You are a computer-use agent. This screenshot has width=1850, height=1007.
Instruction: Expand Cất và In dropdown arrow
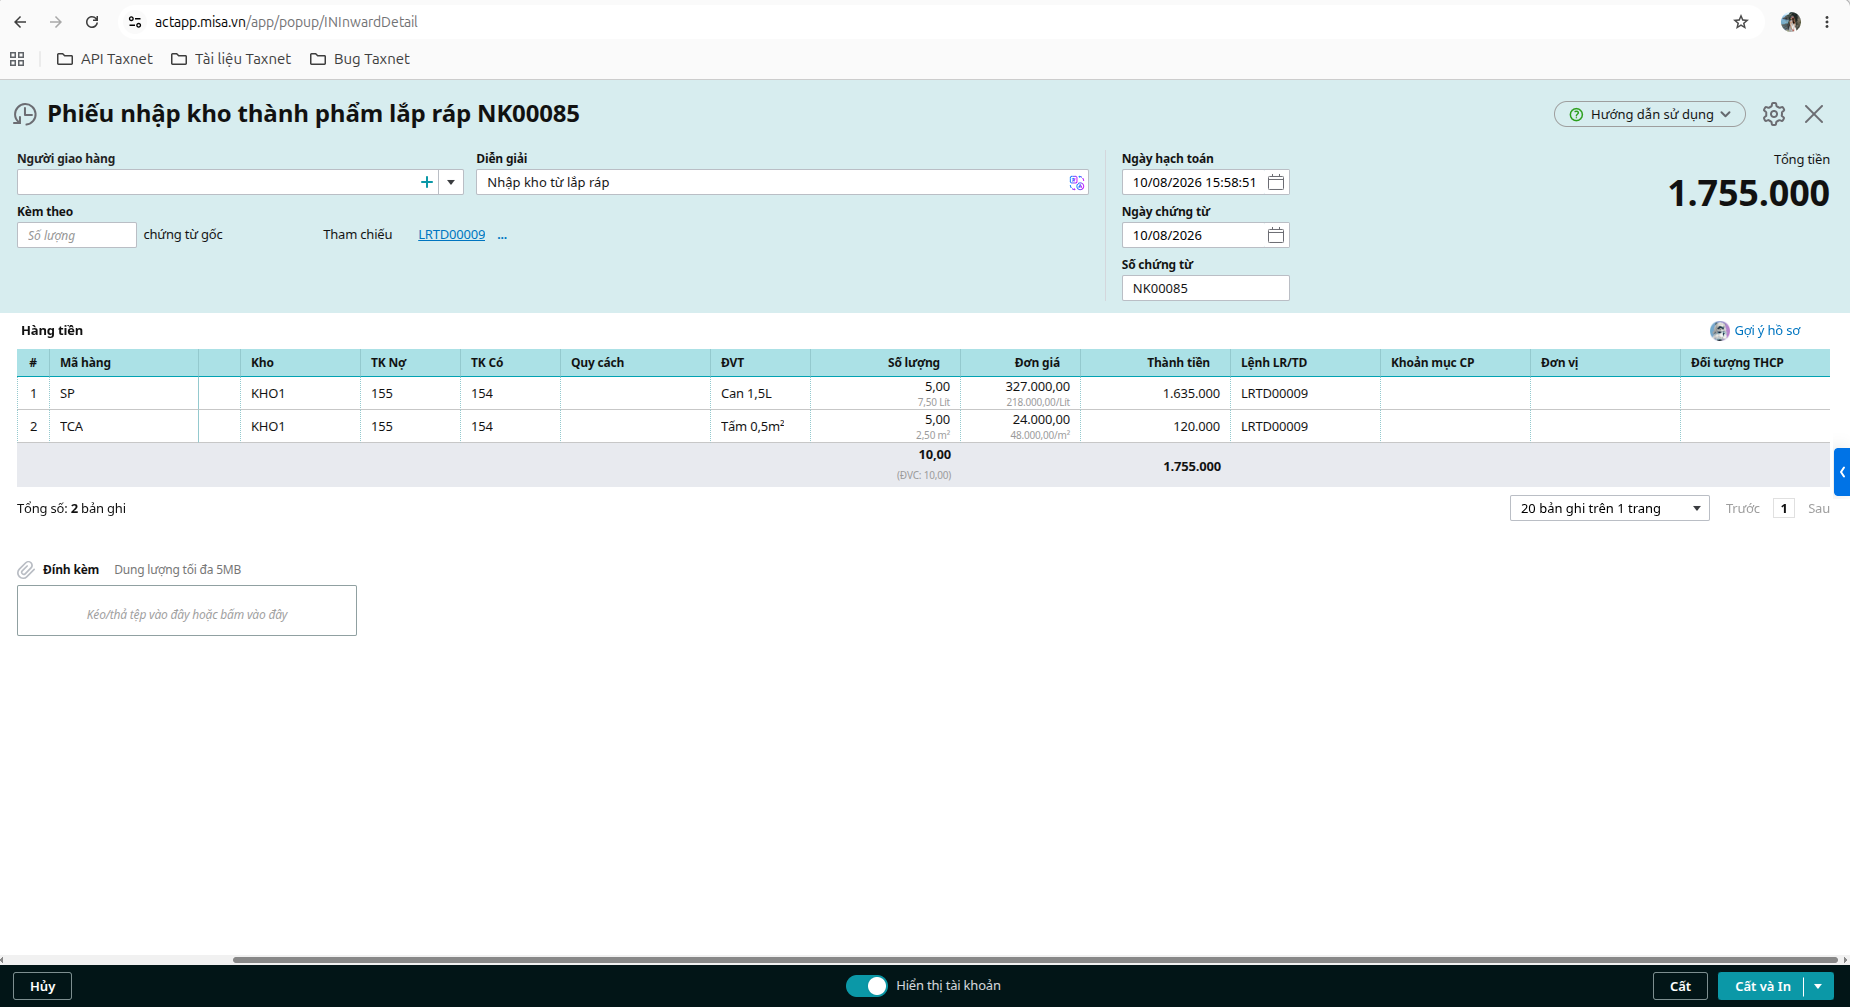point(1818,986)
